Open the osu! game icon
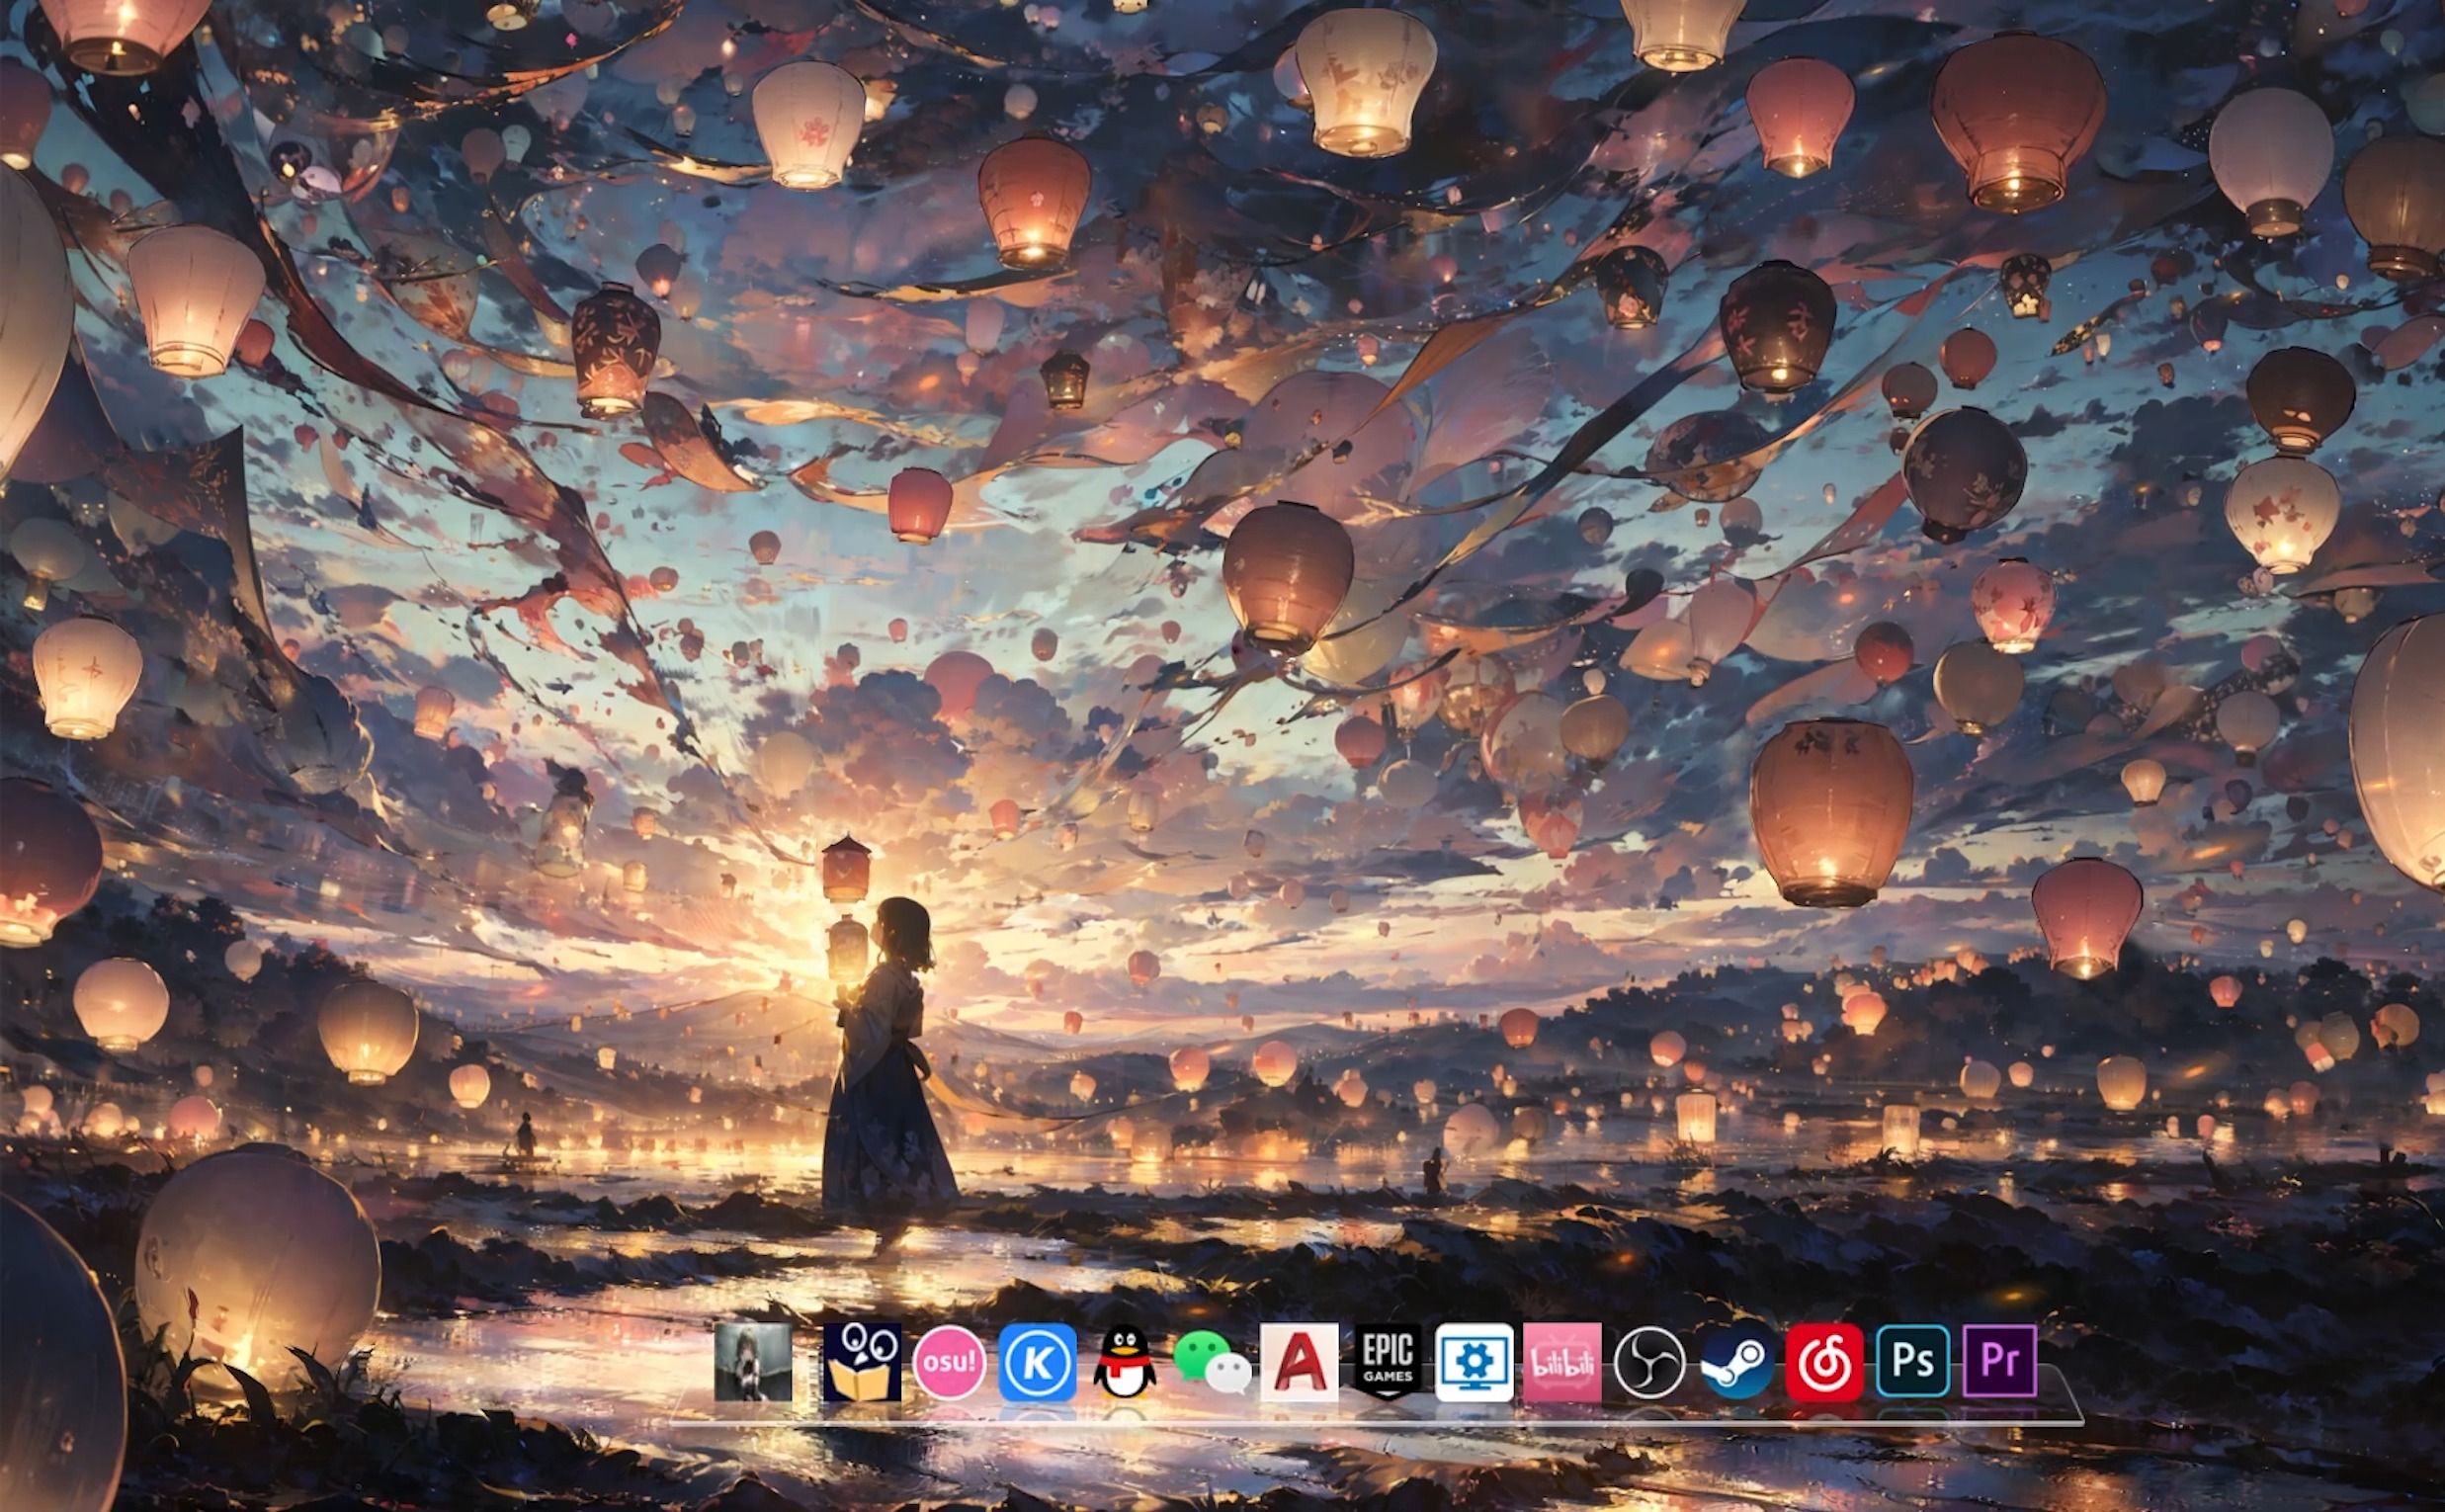Viewport: 2445px width, 1512px height. tap(949, 1362)
